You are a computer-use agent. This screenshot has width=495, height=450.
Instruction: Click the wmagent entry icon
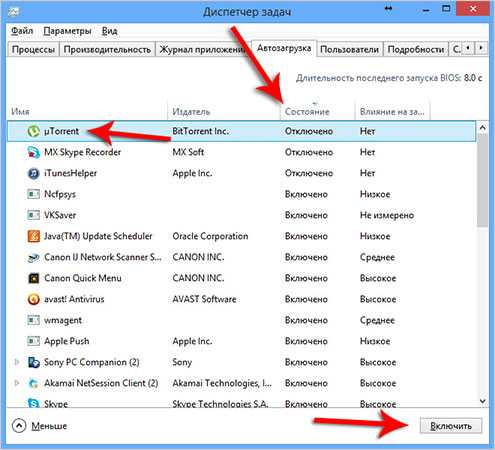point(33,320)
